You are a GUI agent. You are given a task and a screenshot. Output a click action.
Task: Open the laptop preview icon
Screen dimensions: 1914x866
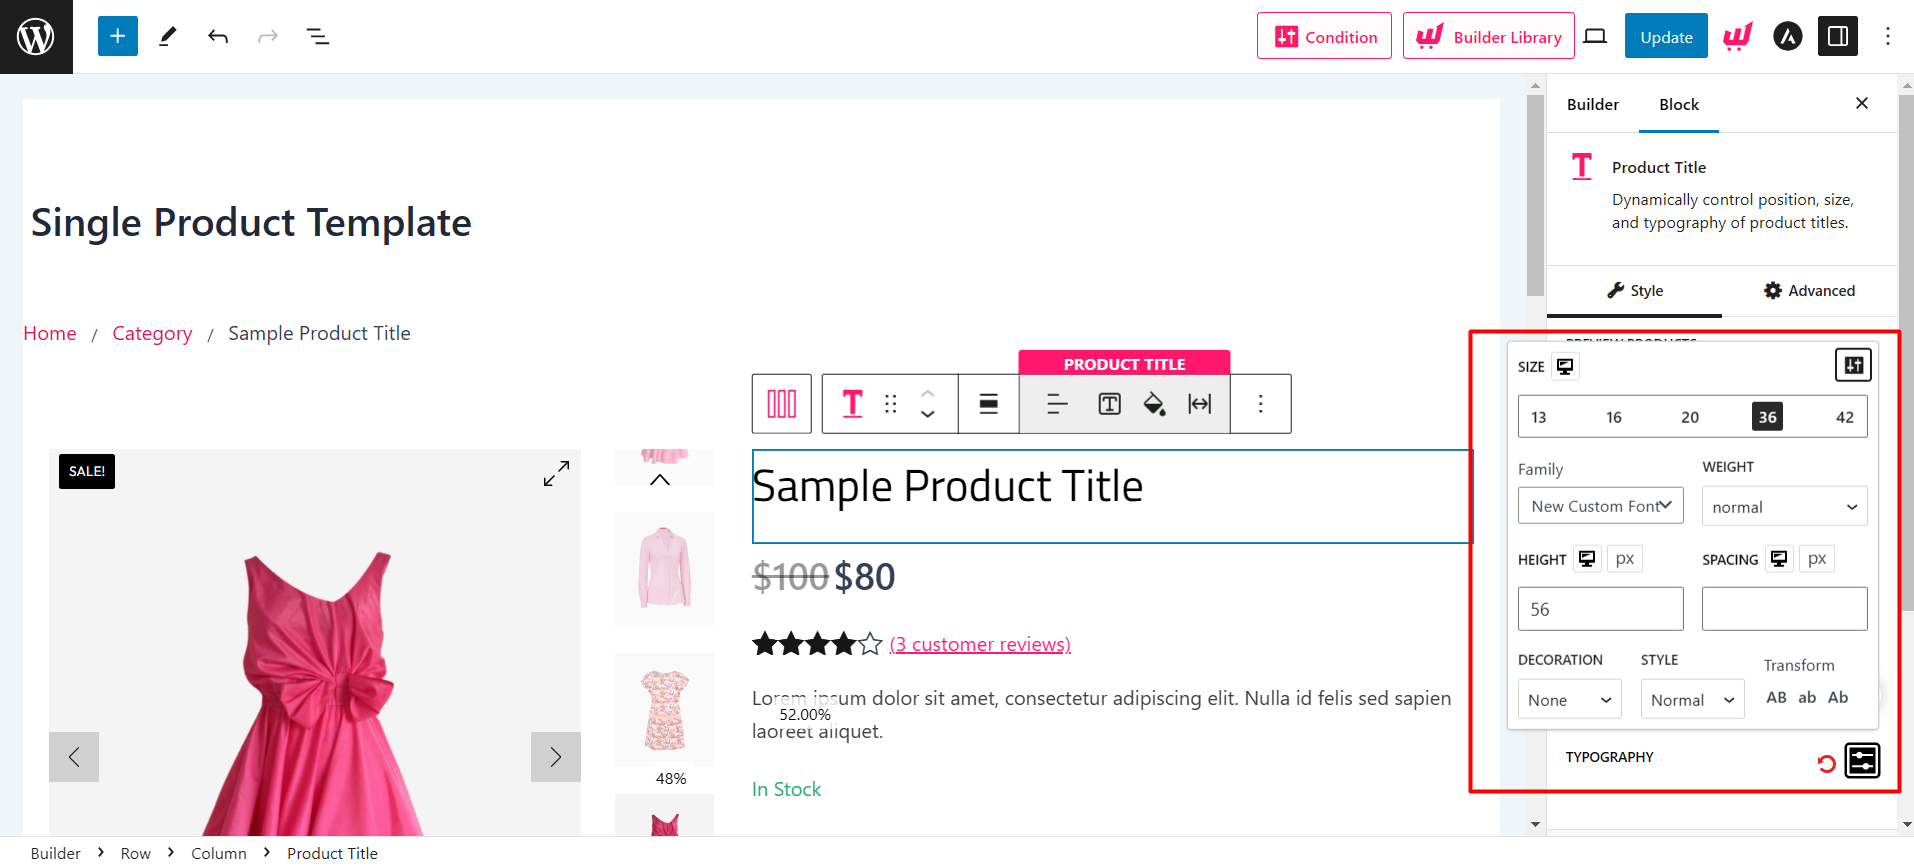coord(1596,37)
